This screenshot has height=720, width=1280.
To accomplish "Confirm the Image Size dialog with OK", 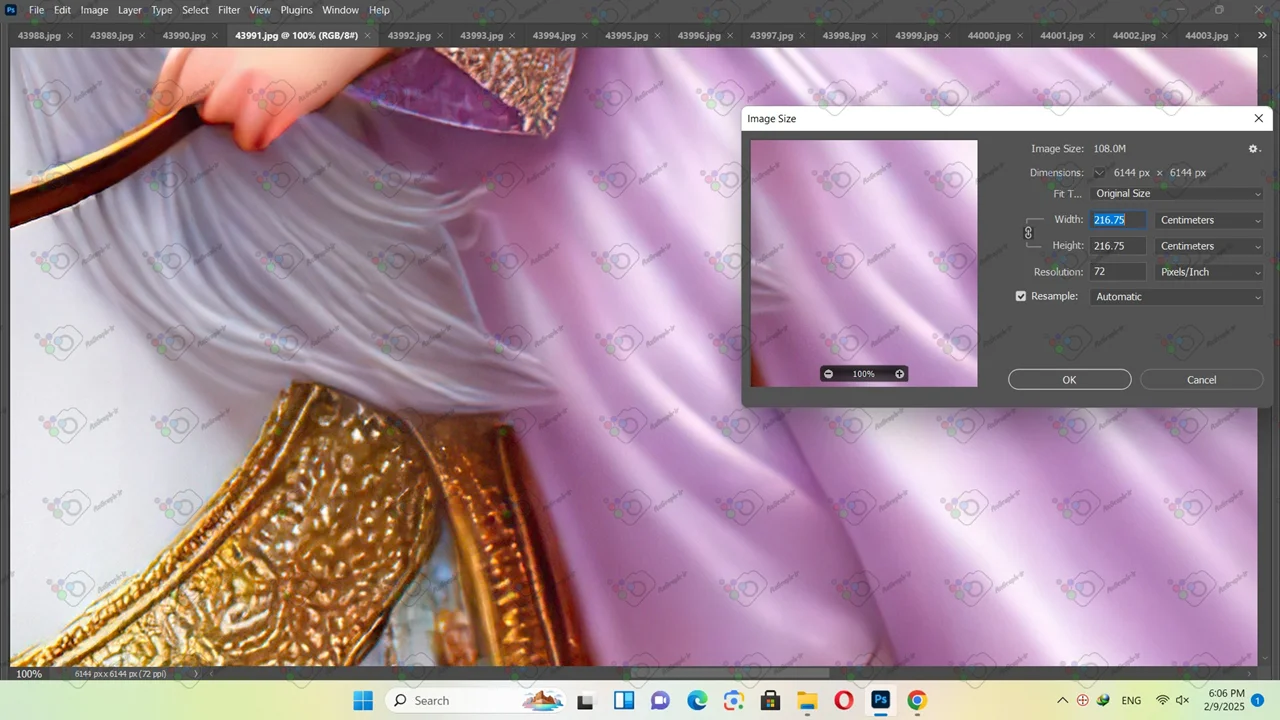I will (x=1069, y=380).
